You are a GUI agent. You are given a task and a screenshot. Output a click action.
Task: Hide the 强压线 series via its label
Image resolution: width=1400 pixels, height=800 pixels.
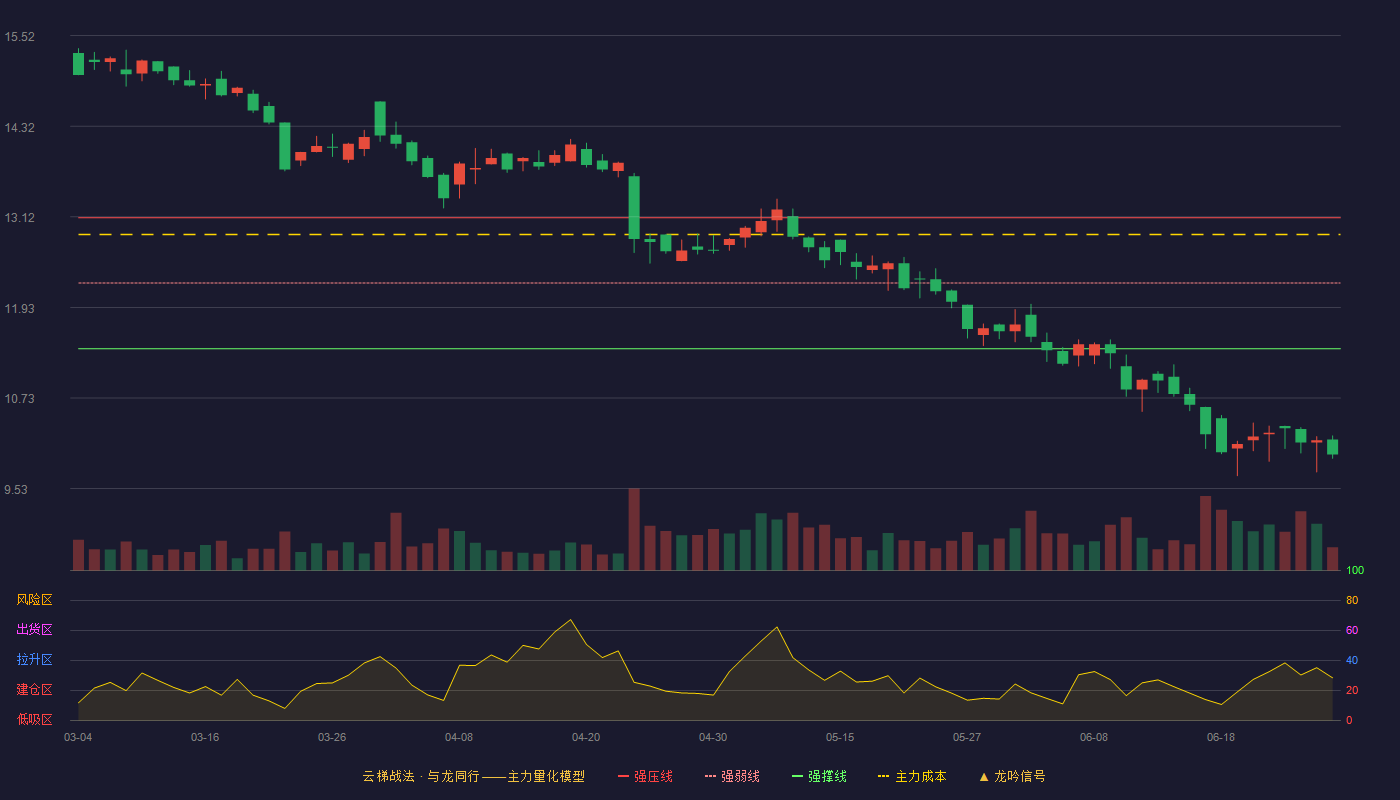(x=653, y=776)
